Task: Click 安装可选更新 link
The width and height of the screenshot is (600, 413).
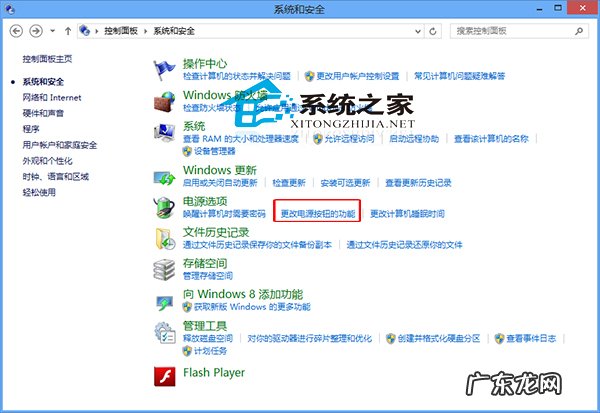Action: pyautogui.click(x=346, y=183)
